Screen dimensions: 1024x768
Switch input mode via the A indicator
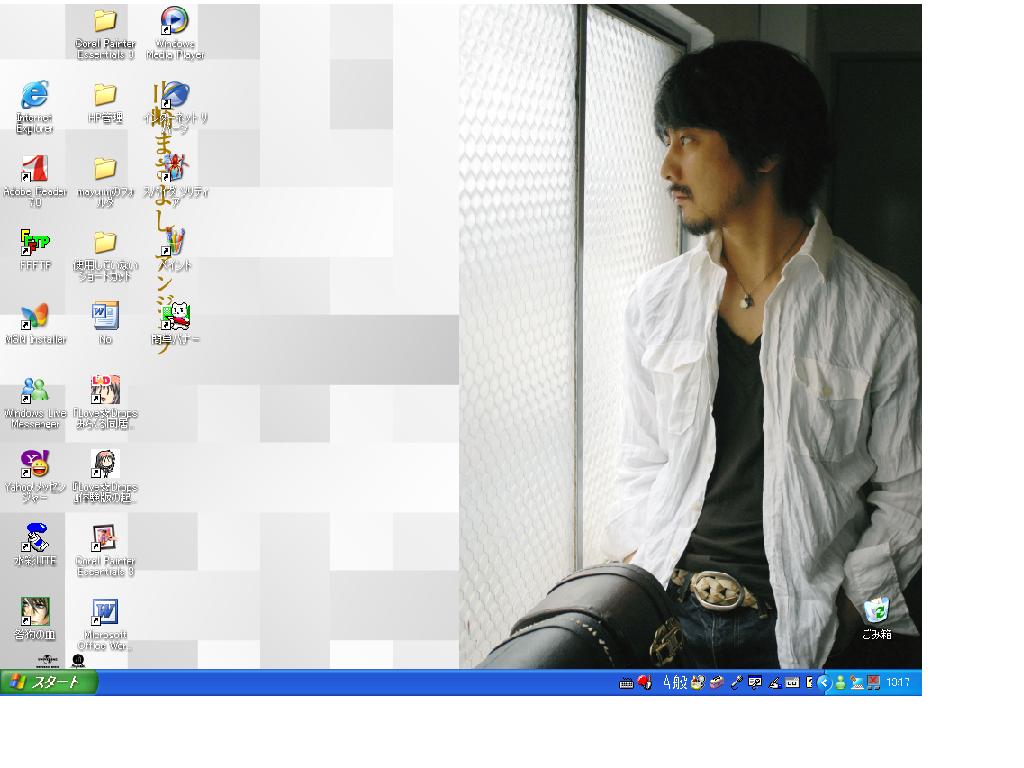(667, 683)
